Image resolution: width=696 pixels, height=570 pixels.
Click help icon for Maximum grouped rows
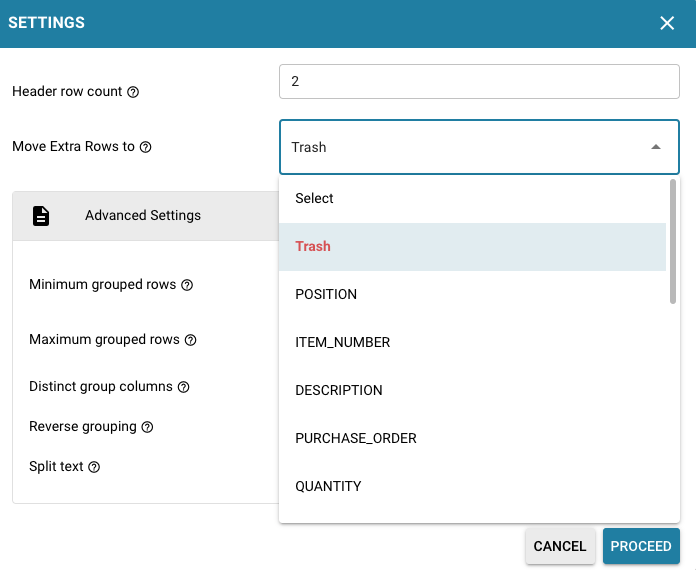[x=191, y=340]
